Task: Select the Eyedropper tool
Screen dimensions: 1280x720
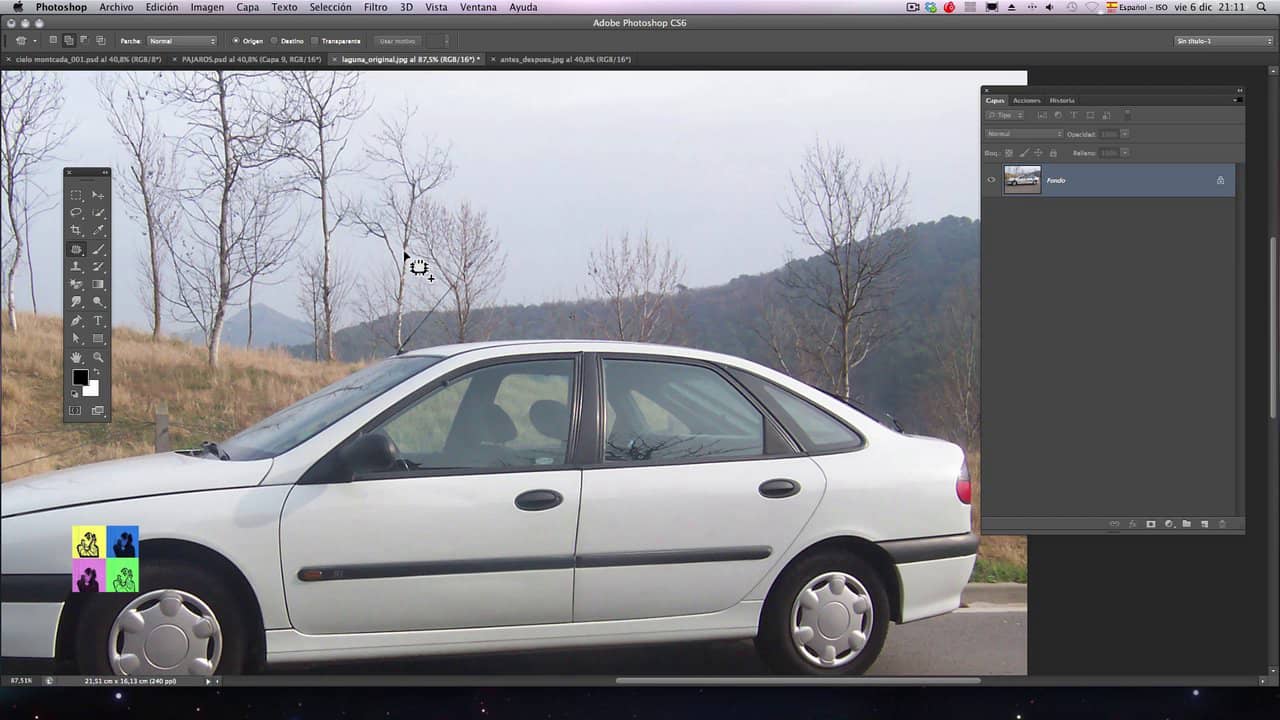Action: coord(98,231)
